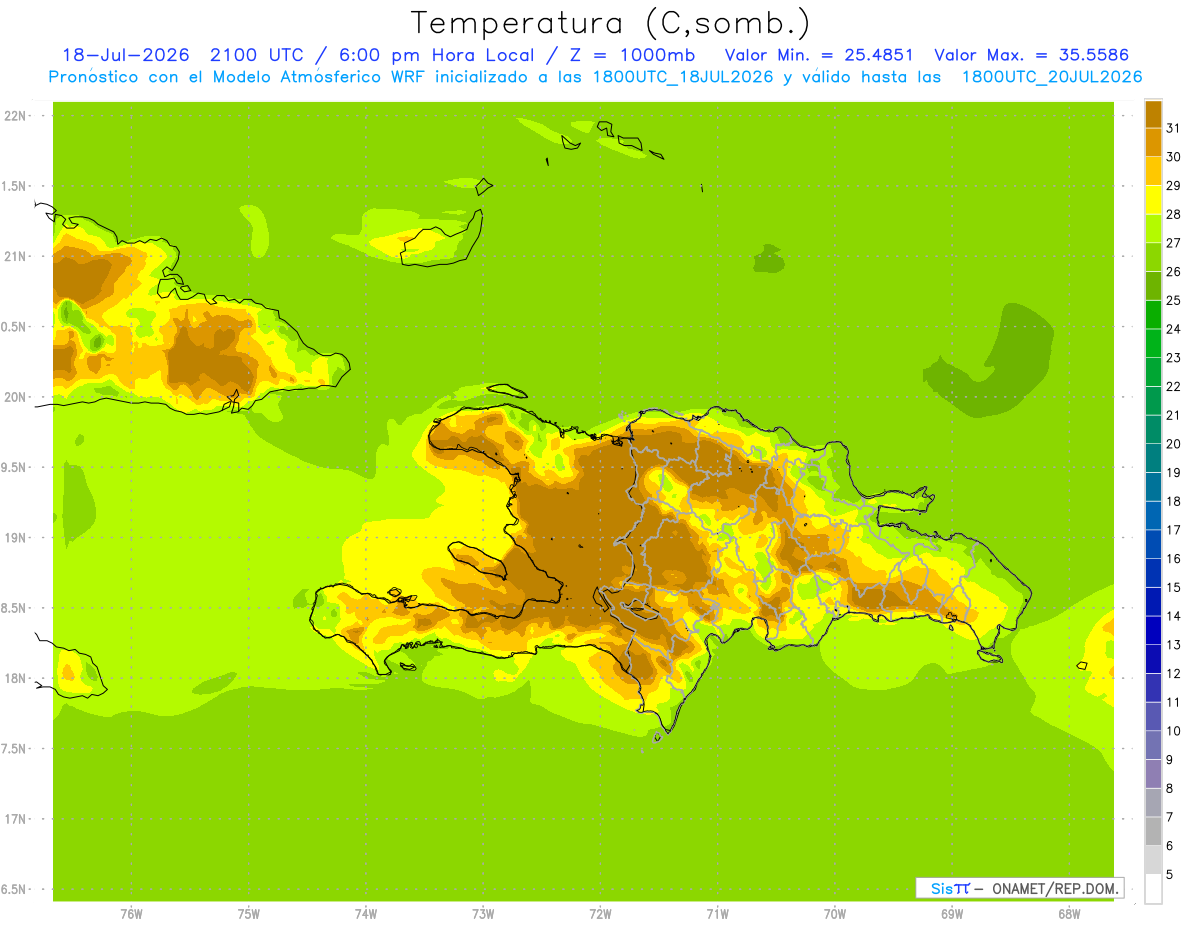Viewport: 1200px width, 927px height.
Task: Click the '75W' longitude label
Action: coord(249,913)
